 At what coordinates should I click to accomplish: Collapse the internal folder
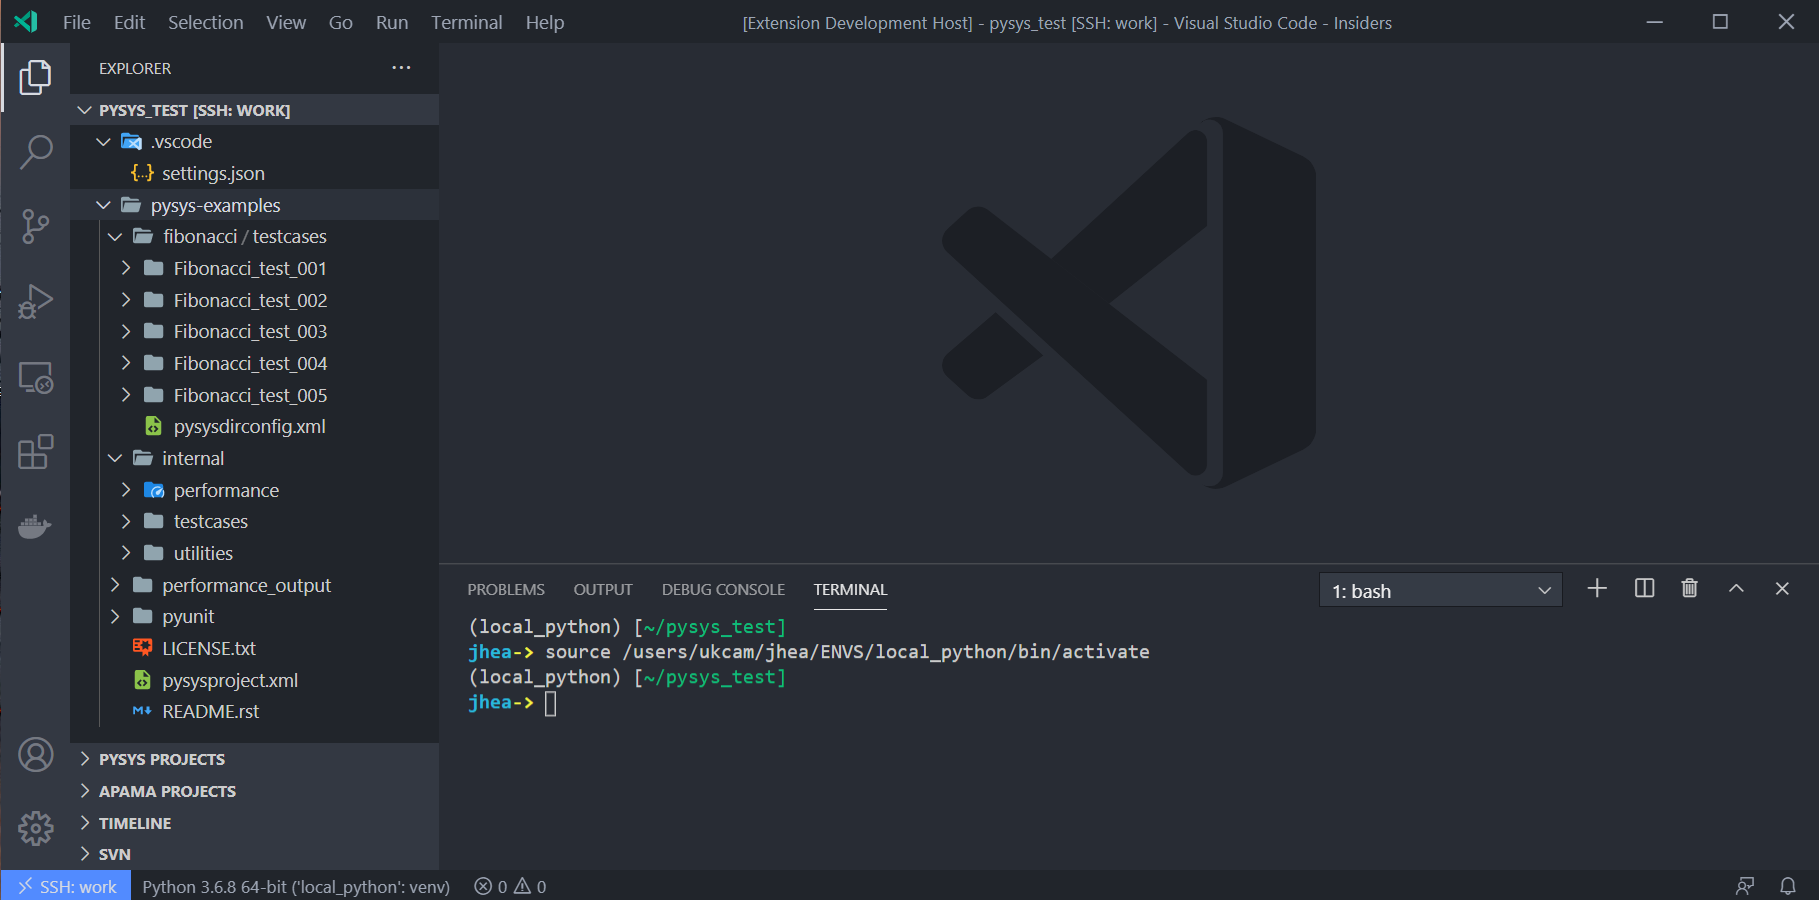point(254,458)
